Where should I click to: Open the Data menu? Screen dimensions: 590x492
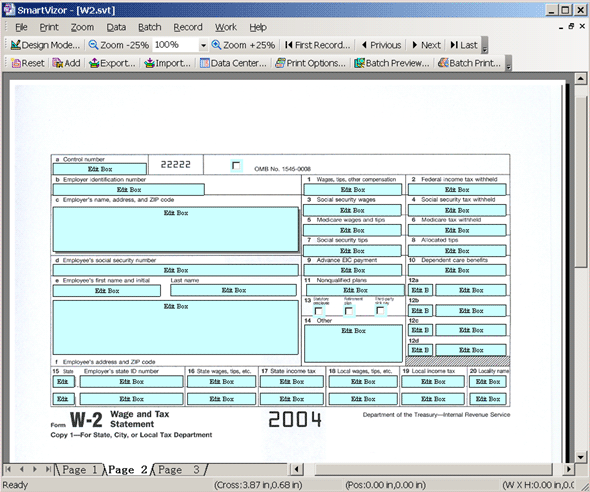(x=116, y=27)
